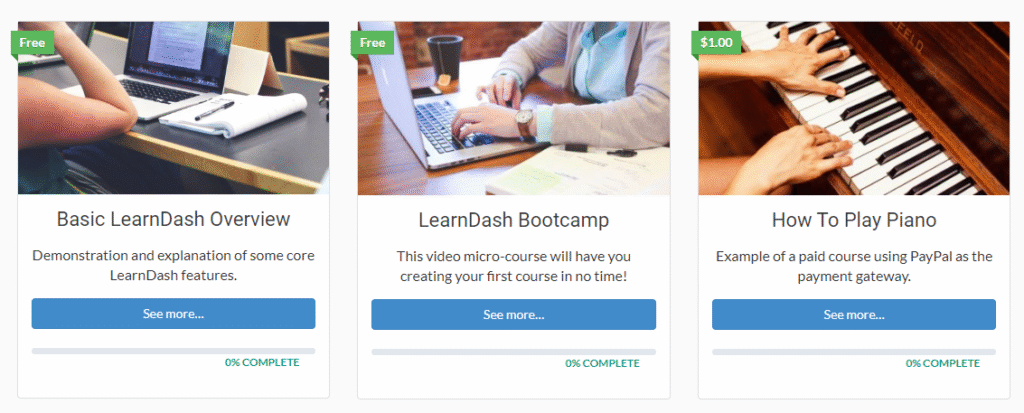Viewport: 1024px width, 413px height.
Task: Click the description about core LearnDash features
Action: (x=174, y=265)
